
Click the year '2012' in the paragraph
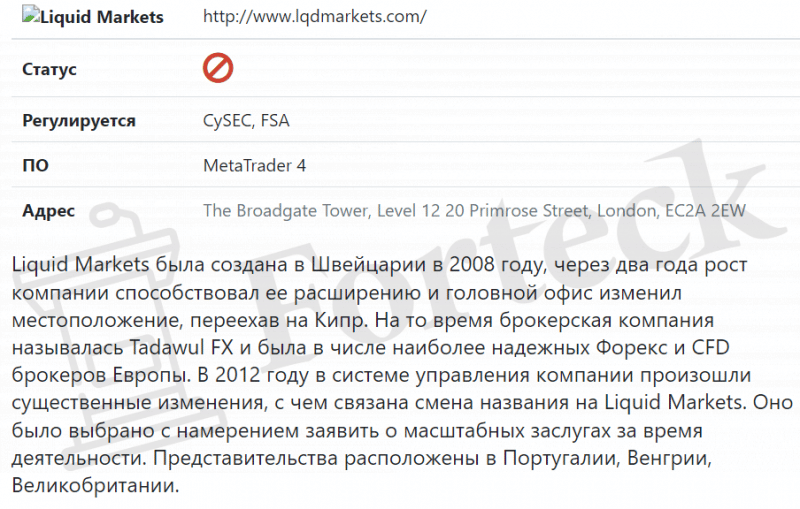pos(238,375)
